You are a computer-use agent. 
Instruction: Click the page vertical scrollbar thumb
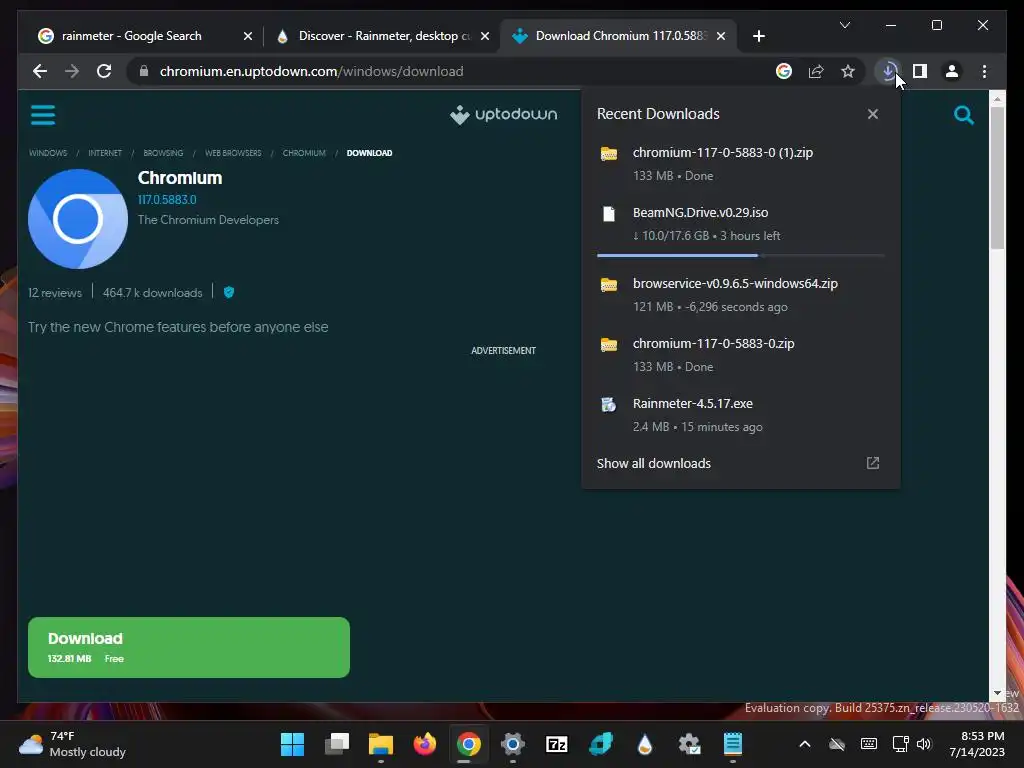click(x=997, y=178)
